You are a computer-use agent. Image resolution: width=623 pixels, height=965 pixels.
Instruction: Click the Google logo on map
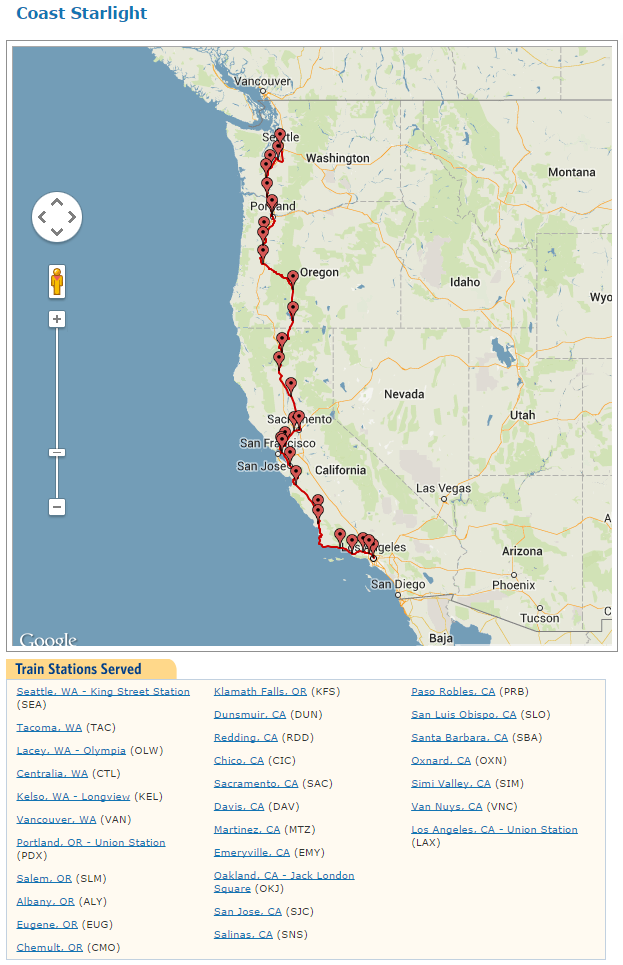point(48,639)
